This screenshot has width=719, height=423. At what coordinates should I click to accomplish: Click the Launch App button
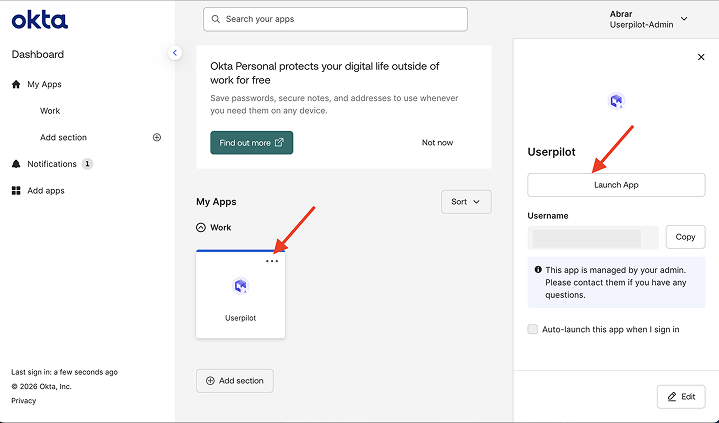click(x=616, y=185)
